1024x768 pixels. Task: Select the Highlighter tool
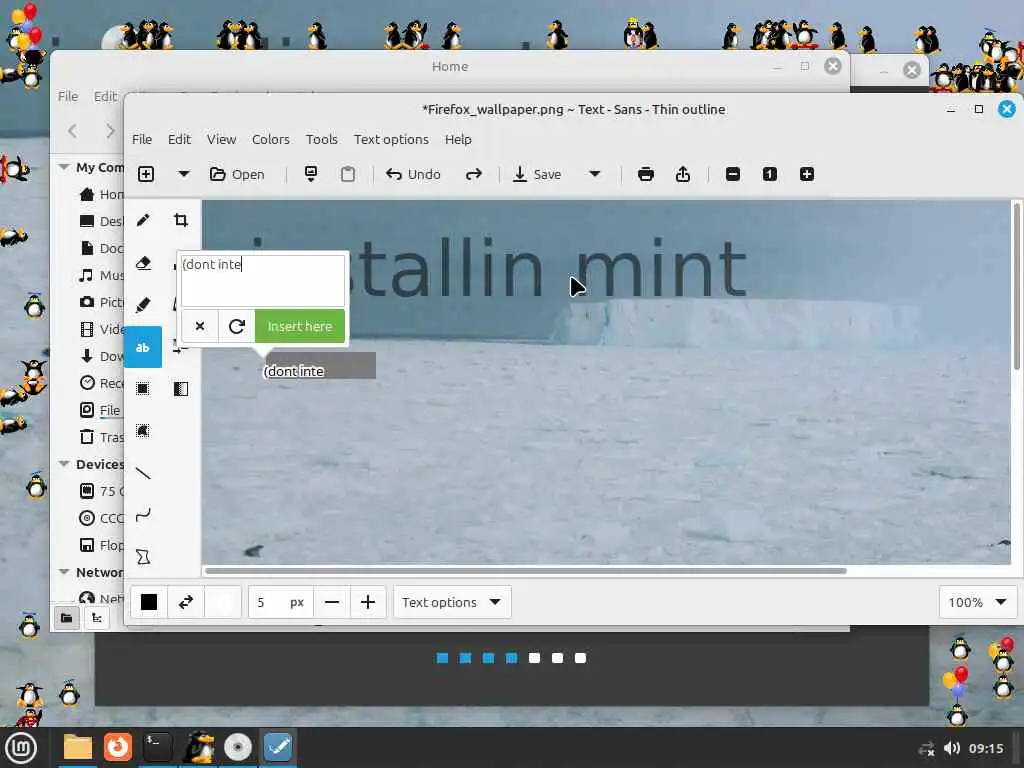tap(143, 305)
